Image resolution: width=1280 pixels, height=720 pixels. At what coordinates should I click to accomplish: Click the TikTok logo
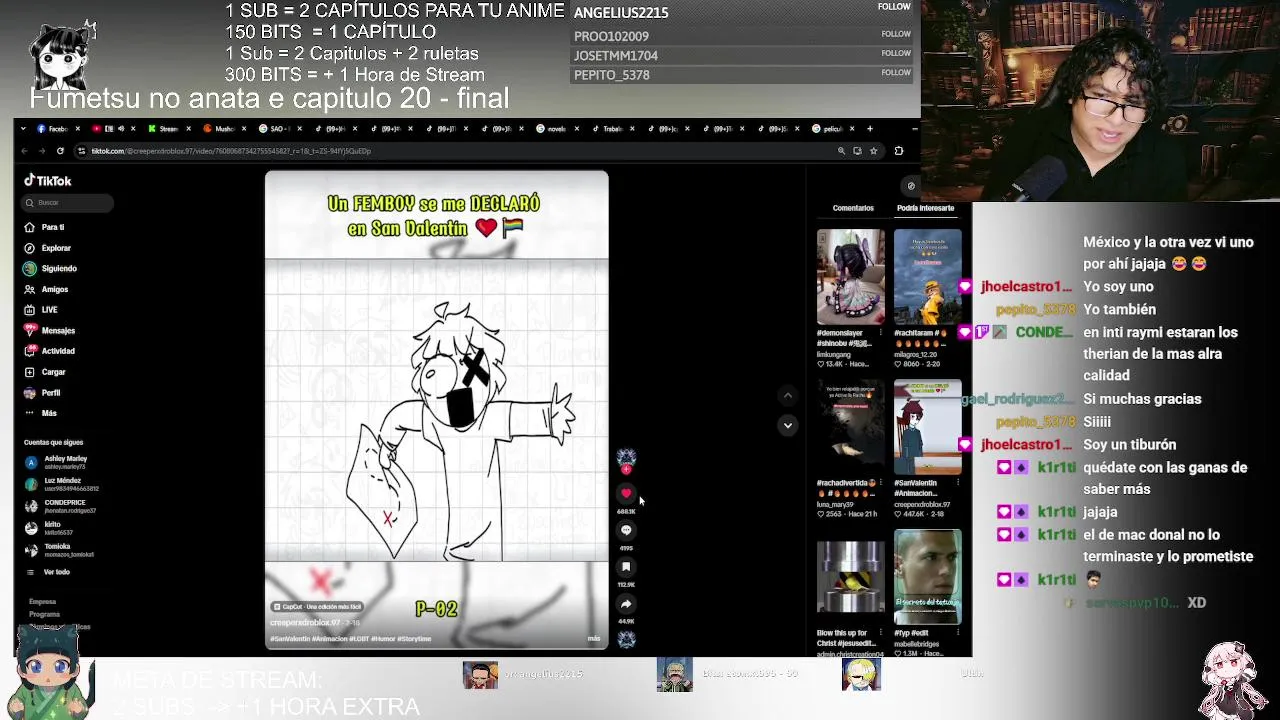coord(48,181)
